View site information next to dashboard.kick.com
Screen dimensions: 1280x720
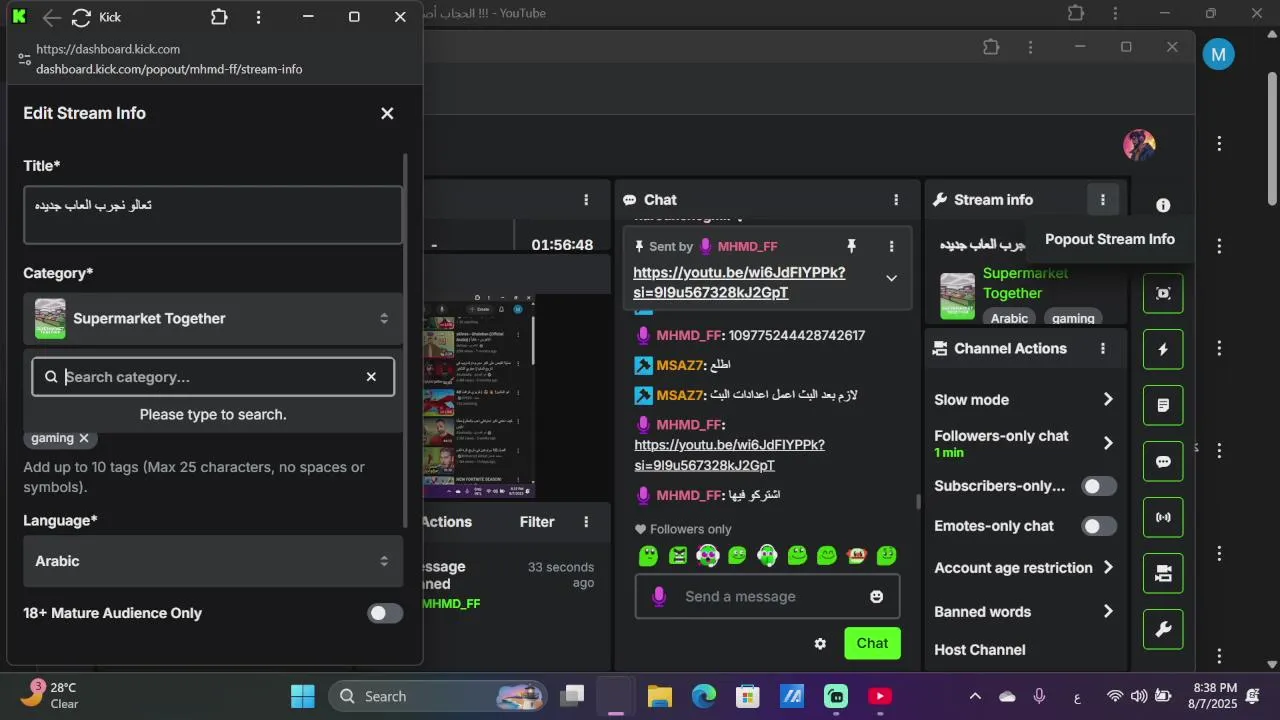[x=25, y=59]
